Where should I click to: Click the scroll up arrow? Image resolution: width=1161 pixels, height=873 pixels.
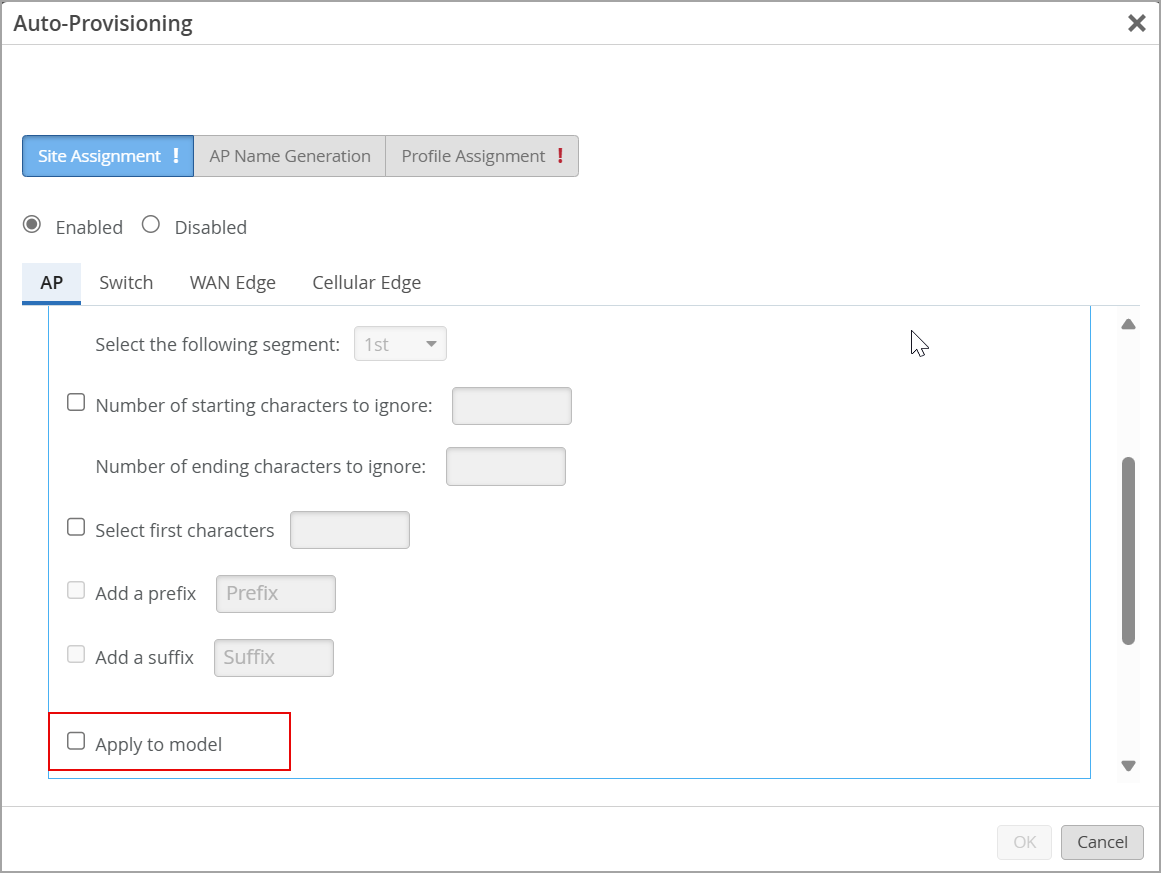pyautogui.click(x=1128, y=324)
